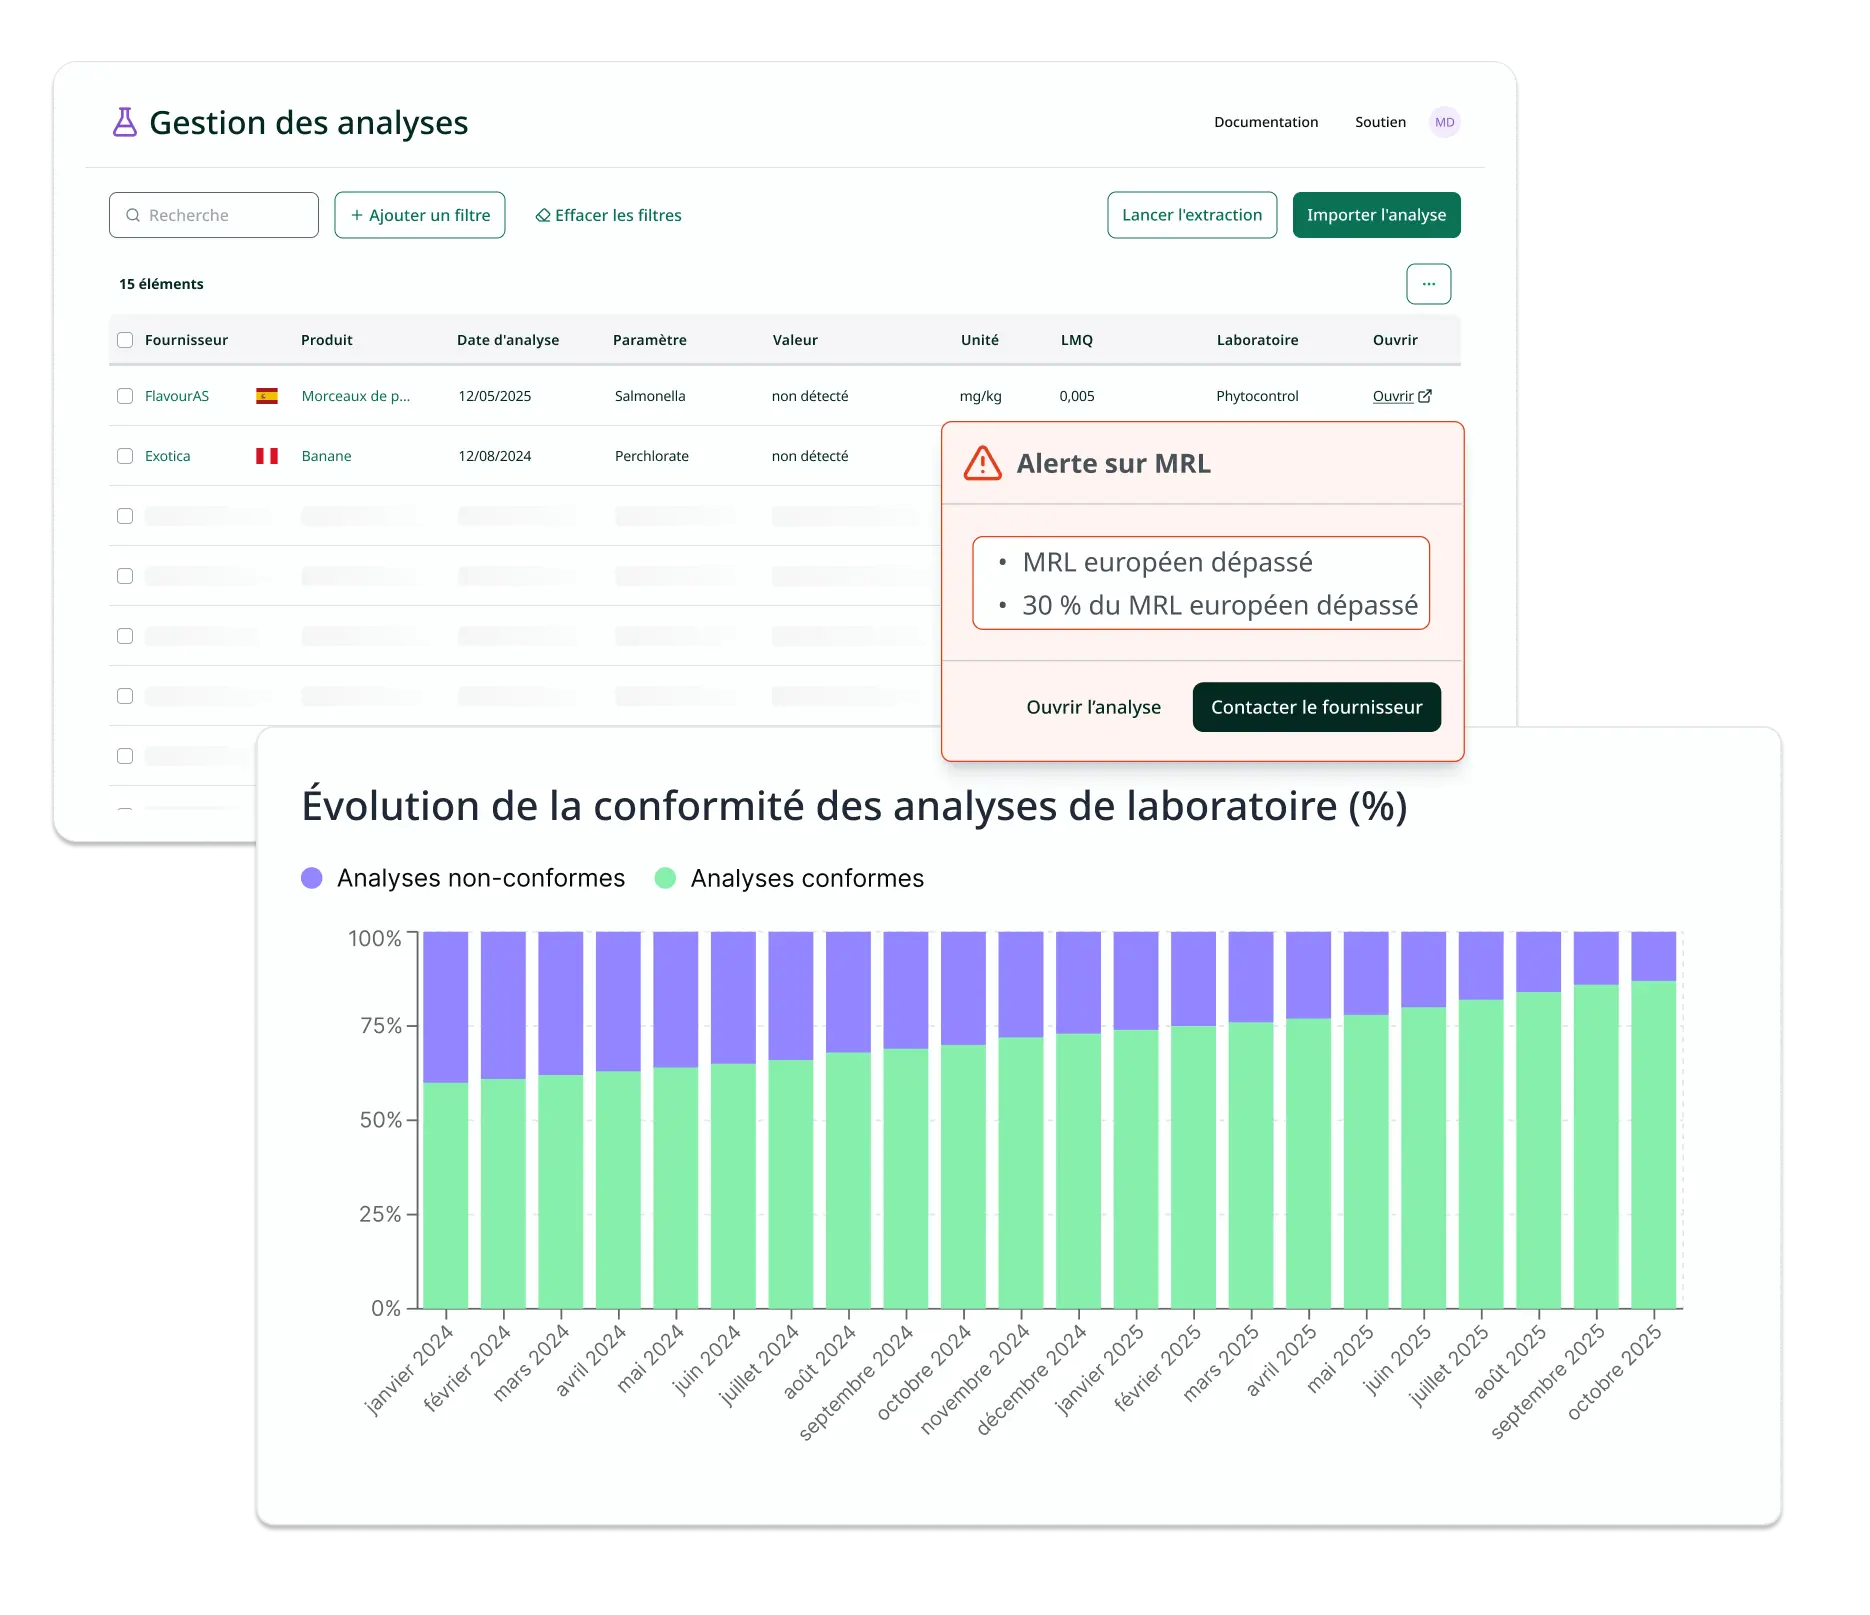Click the 15 éléments count label

click(x=161, y=284)
